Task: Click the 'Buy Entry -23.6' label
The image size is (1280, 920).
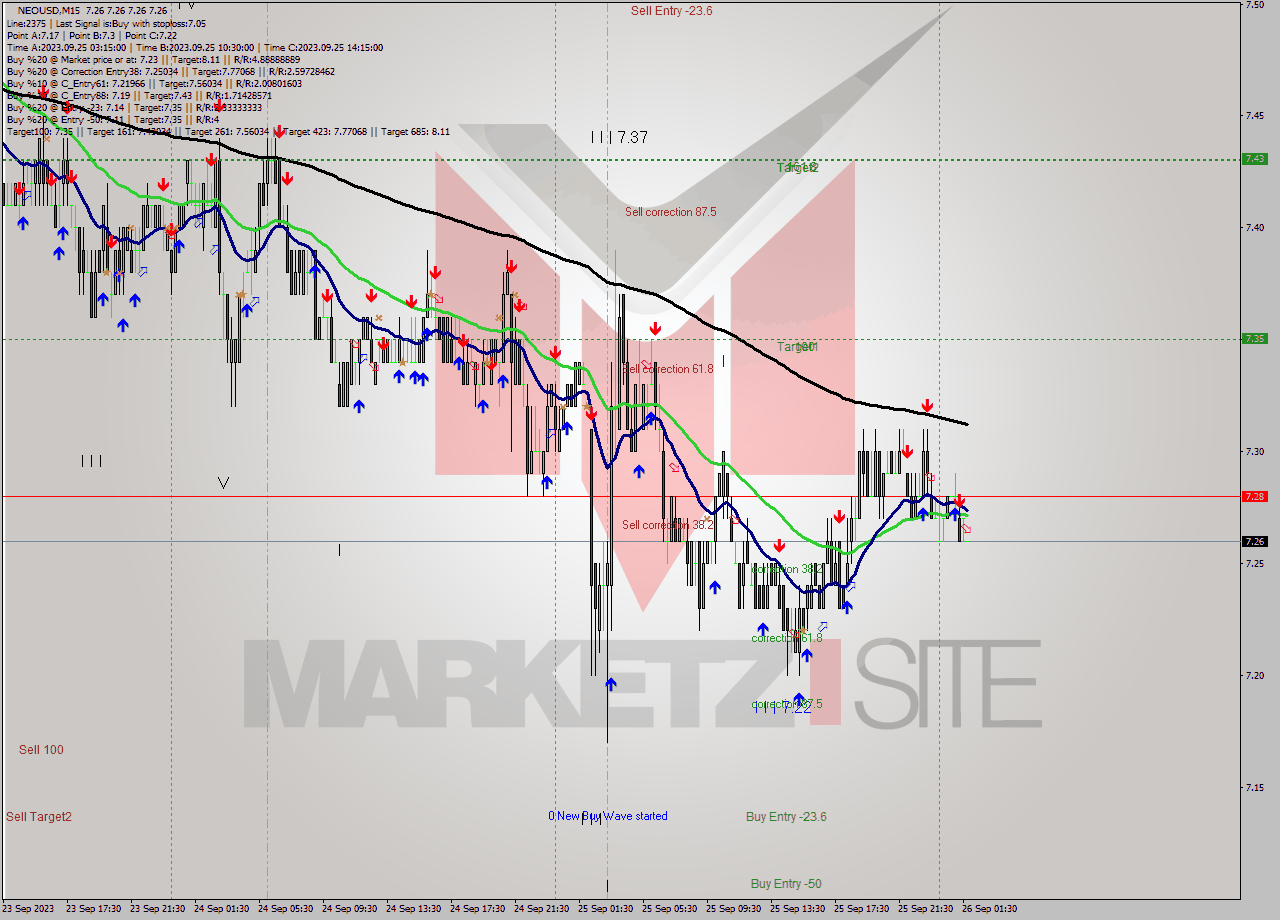Action: click(x=786, y=817)
